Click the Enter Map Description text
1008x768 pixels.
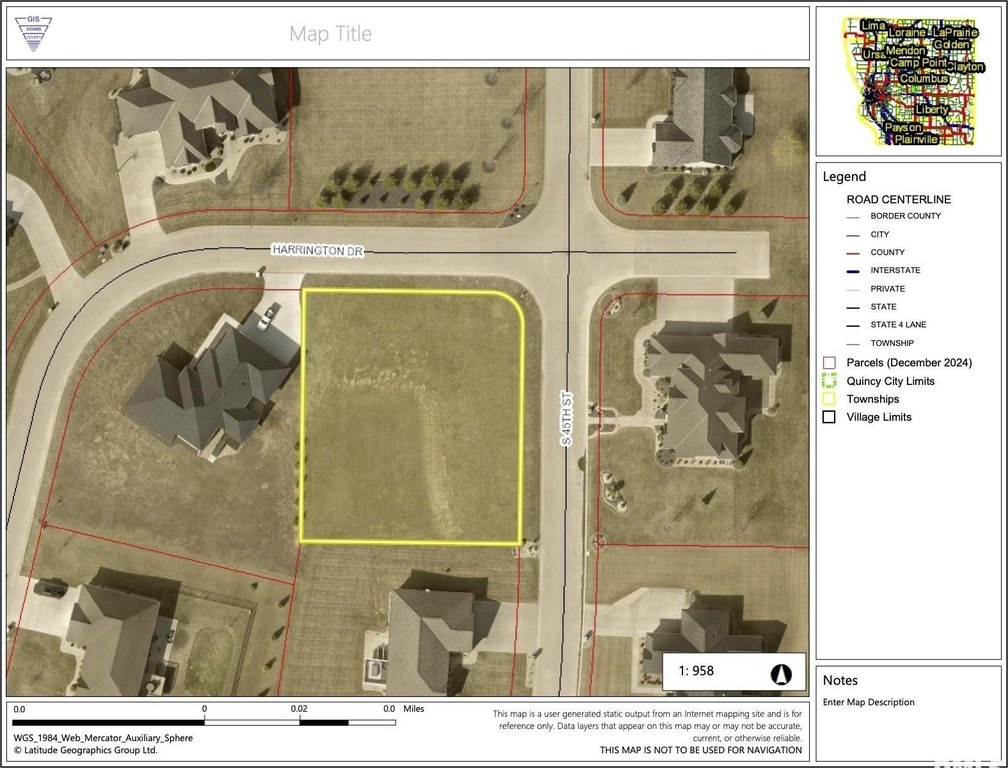pyautogui.click(x=868, y=702)
